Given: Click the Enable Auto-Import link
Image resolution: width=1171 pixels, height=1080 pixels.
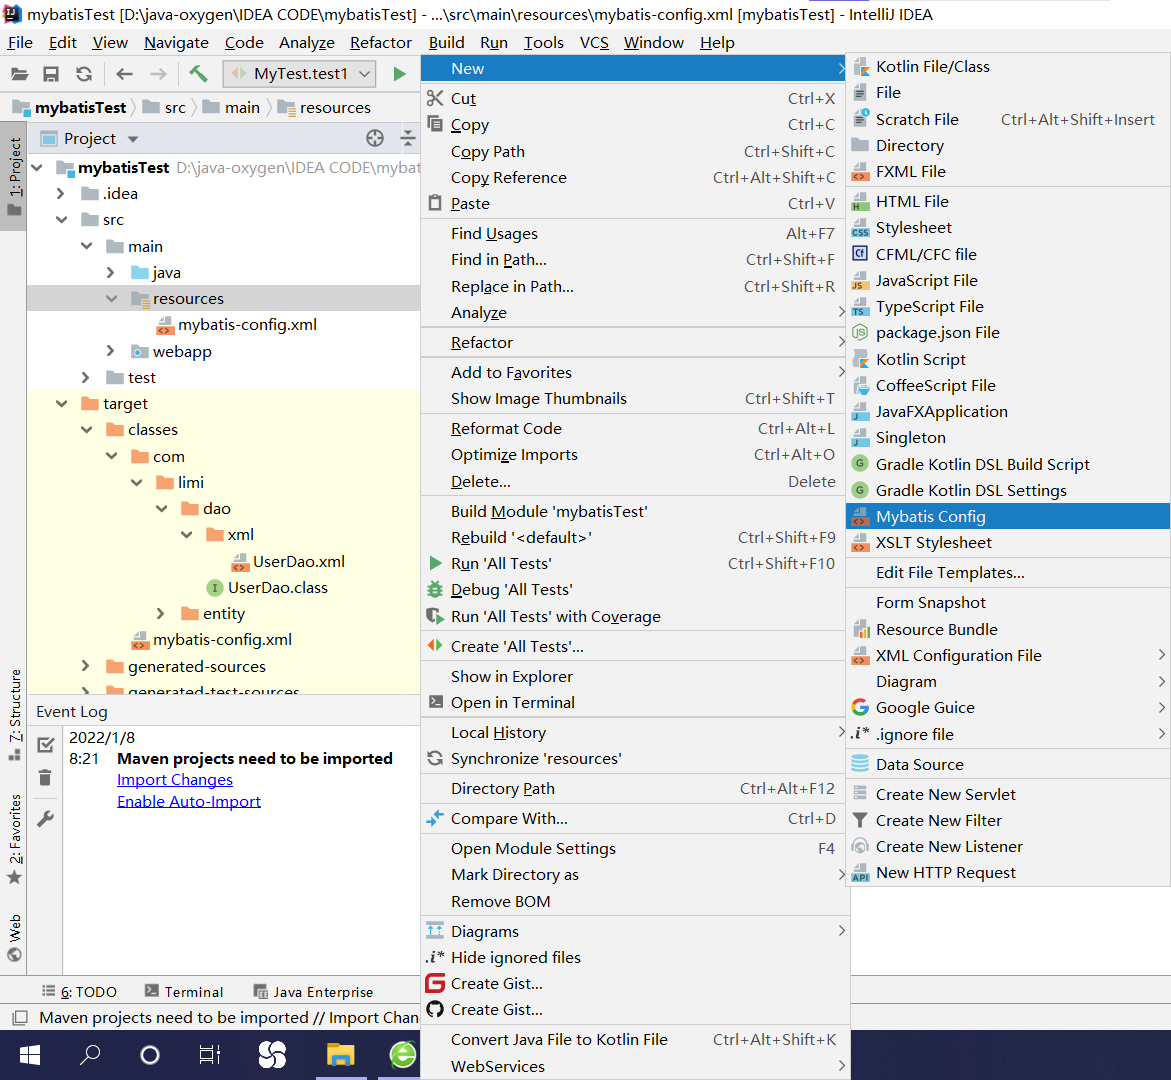Looking at the screenshot, I should tap(189, 801).
